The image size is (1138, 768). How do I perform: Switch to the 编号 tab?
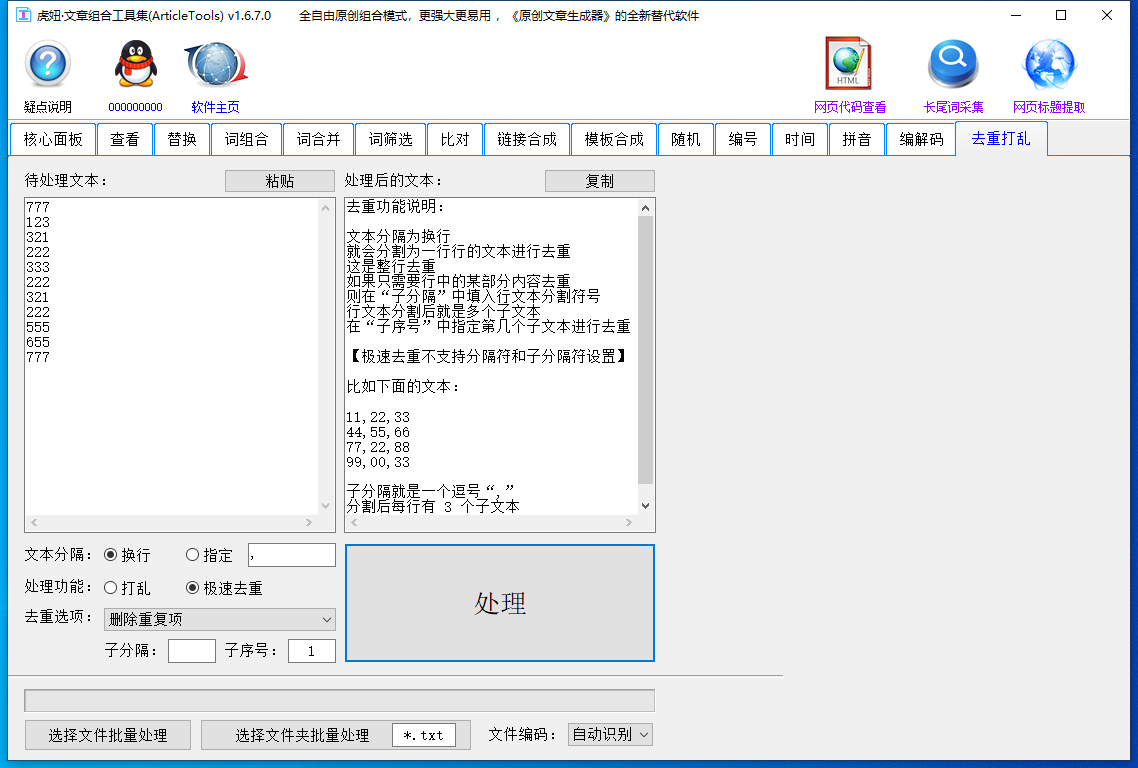pos(743,139)
